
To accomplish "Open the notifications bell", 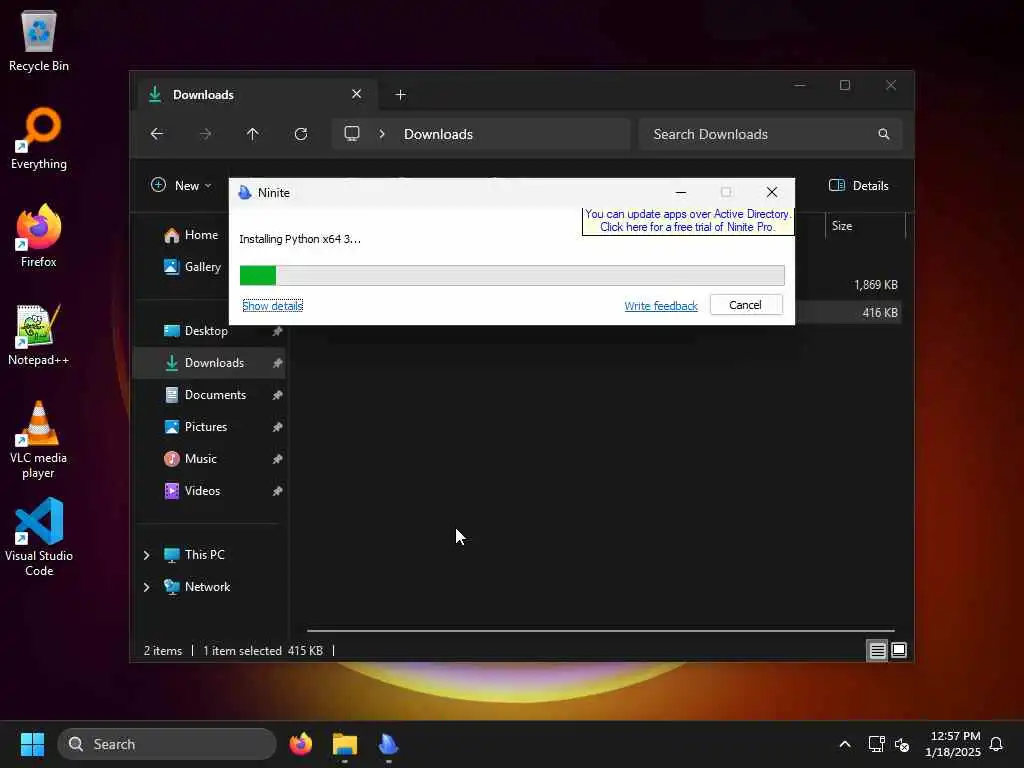I will click(x=996, y=744).
